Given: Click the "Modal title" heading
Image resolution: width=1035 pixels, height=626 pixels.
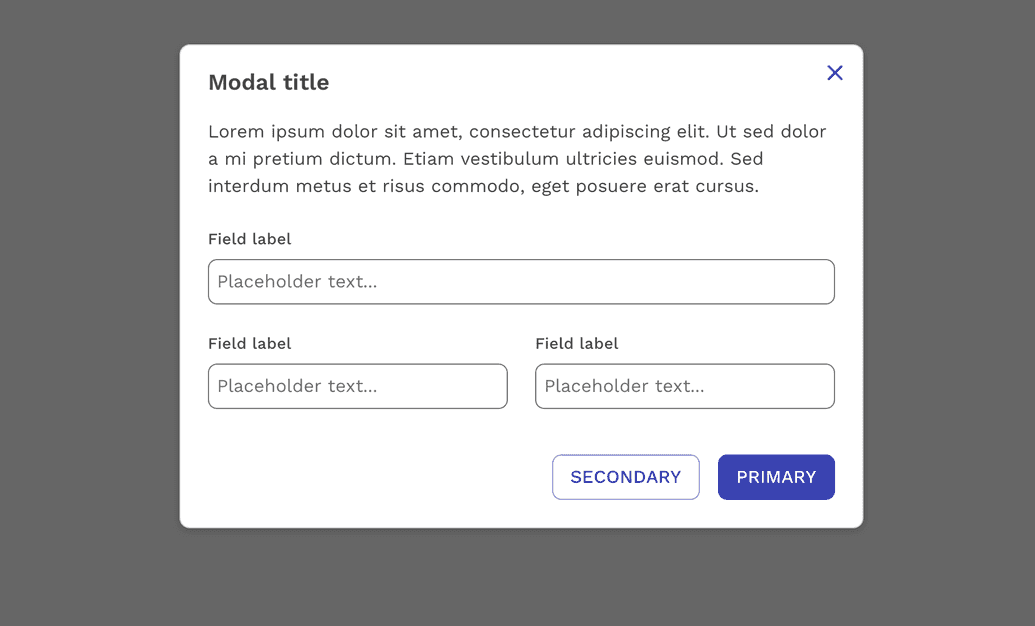Looking at the screenshot, I should [268, 83].
